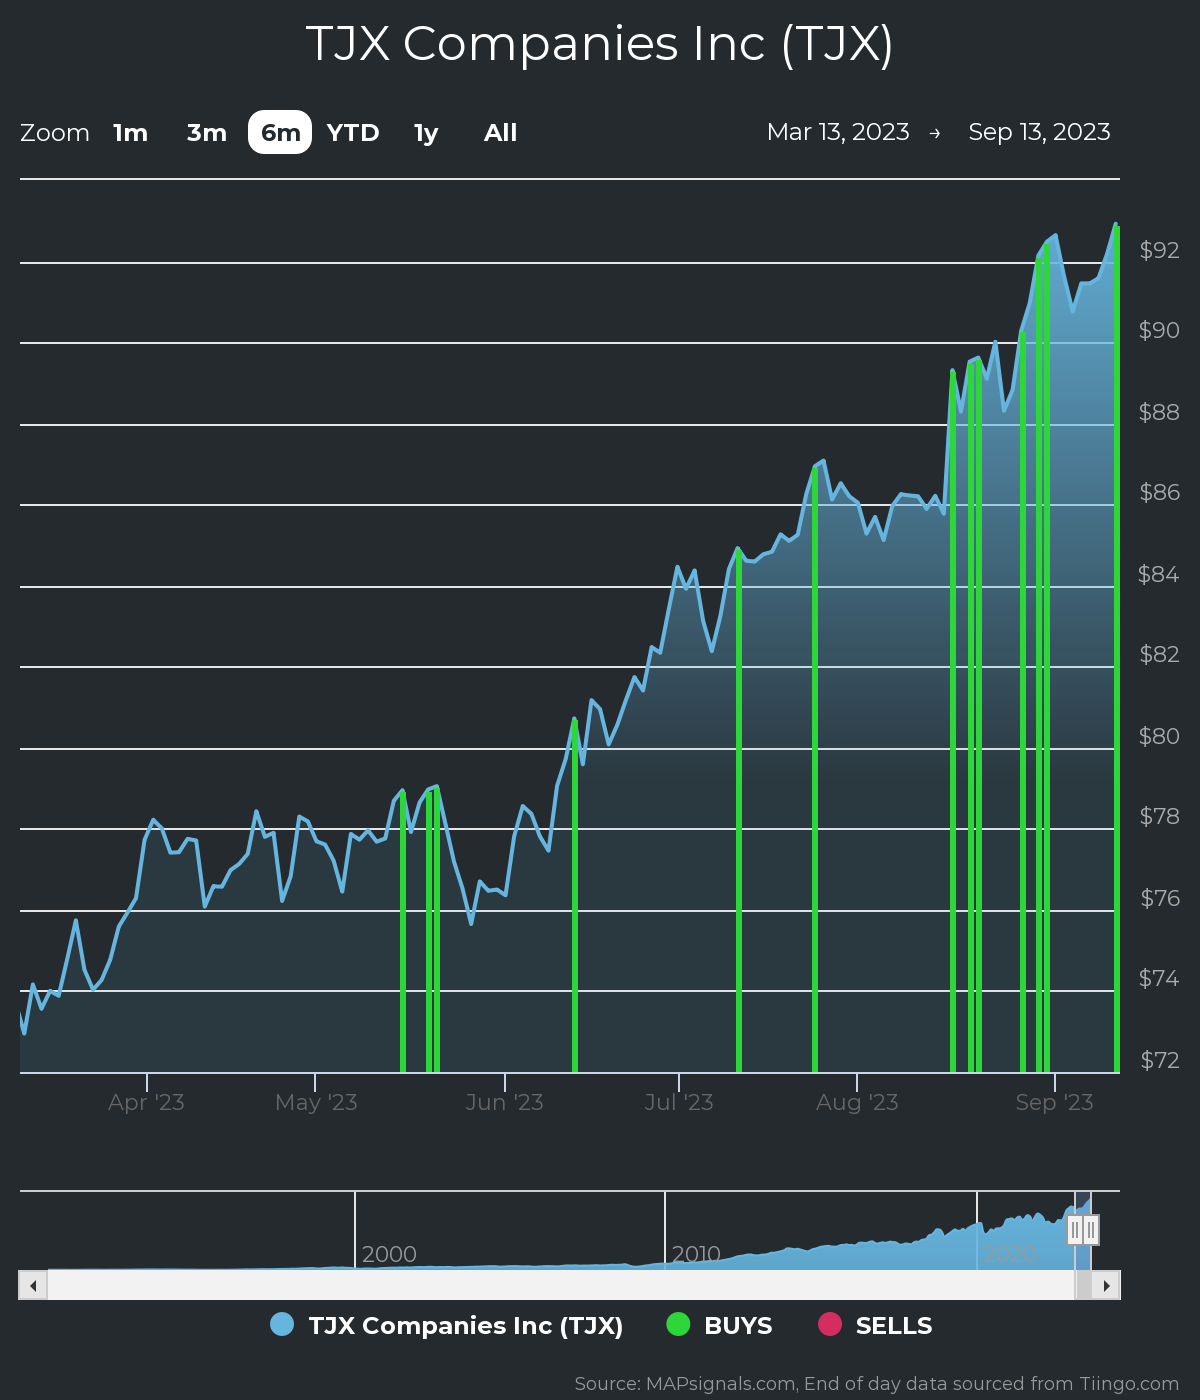Screen dimensions: 1200x1400
Task: Click the red SELLS legend marker
Action: pyautogui.click(x=830, y=1324)
